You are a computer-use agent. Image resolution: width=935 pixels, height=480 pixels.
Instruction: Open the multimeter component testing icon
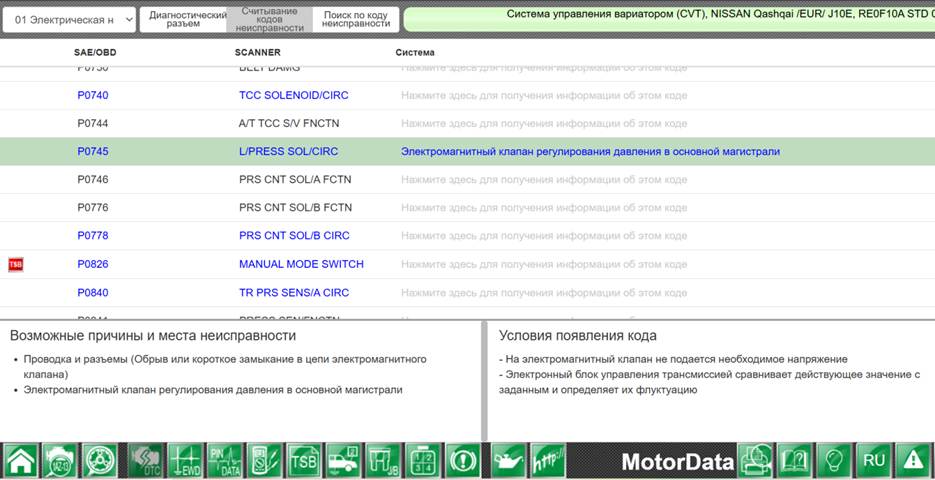(265, 460)
